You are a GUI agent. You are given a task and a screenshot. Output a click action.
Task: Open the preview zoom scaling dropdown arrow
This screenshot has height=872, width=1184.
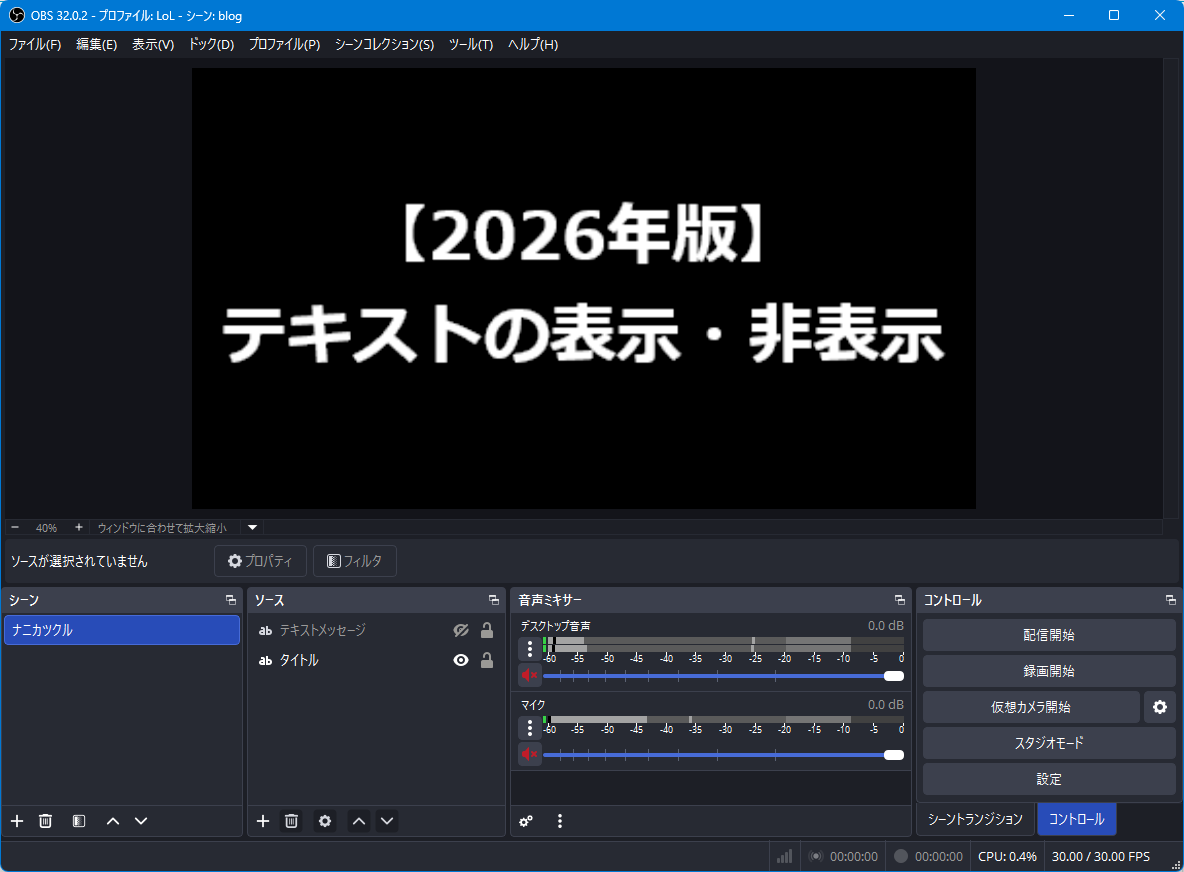(x=253, y=527)
